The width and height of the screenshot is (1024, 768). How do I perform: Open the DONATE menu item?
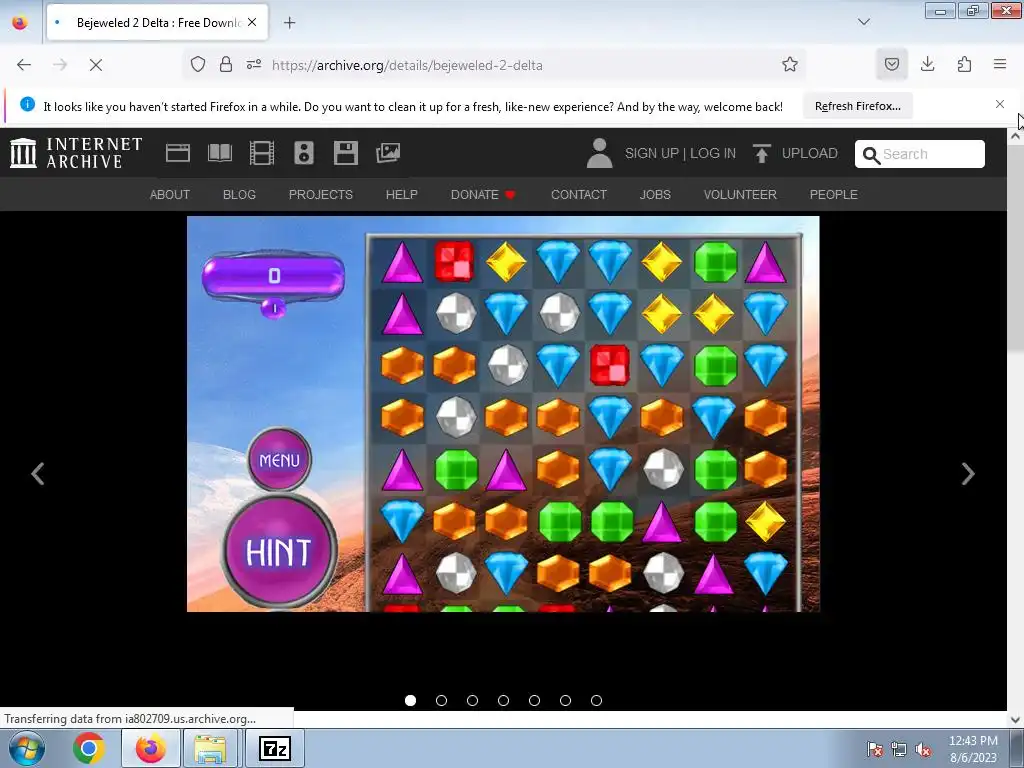483,195
